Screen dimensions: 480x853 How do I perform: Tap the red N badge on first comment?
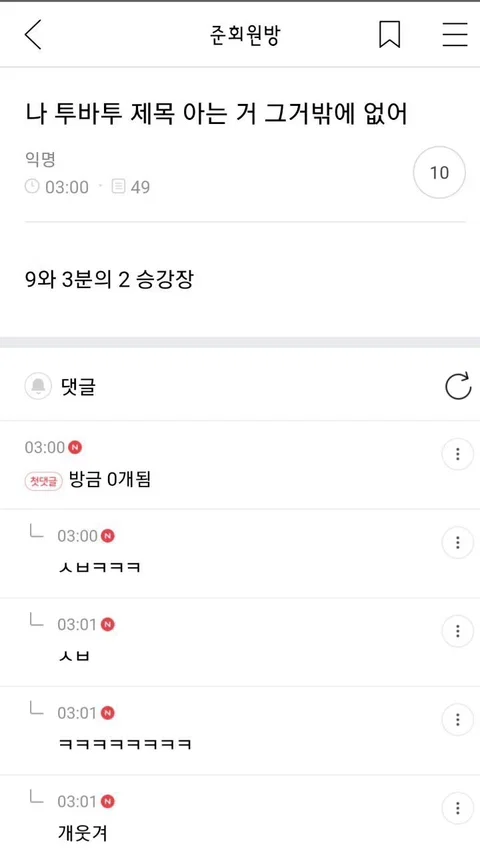pos(75,448)
